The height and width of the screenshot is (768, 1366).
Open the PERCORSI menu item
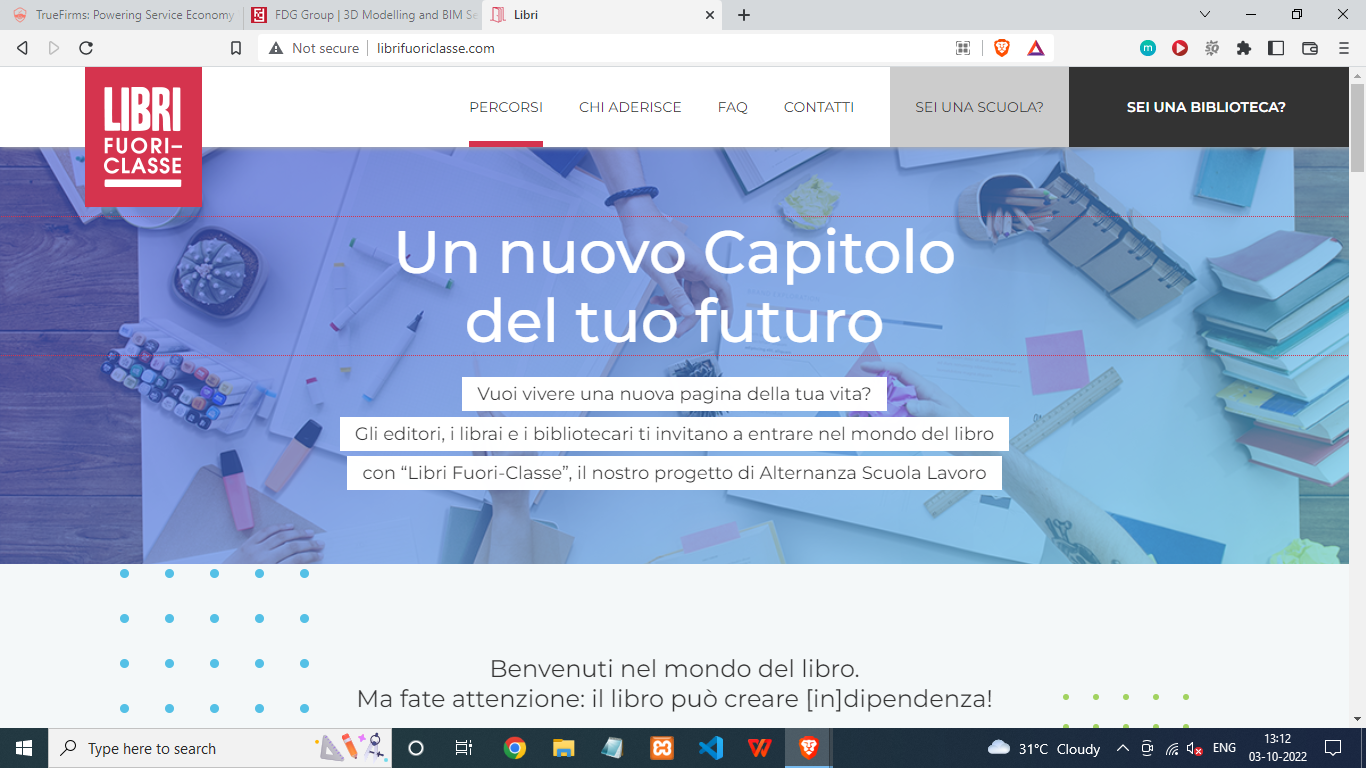(x=506, y=107)
